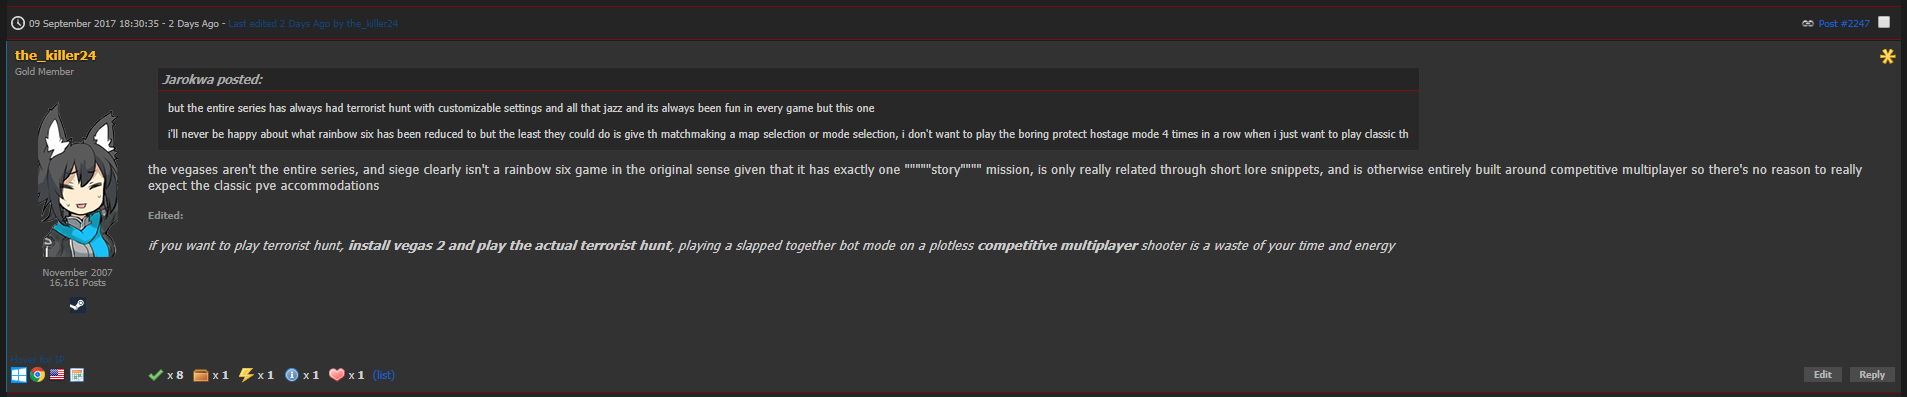
Task: Click the calendar icon in post footer
Action: coord(77,375)
